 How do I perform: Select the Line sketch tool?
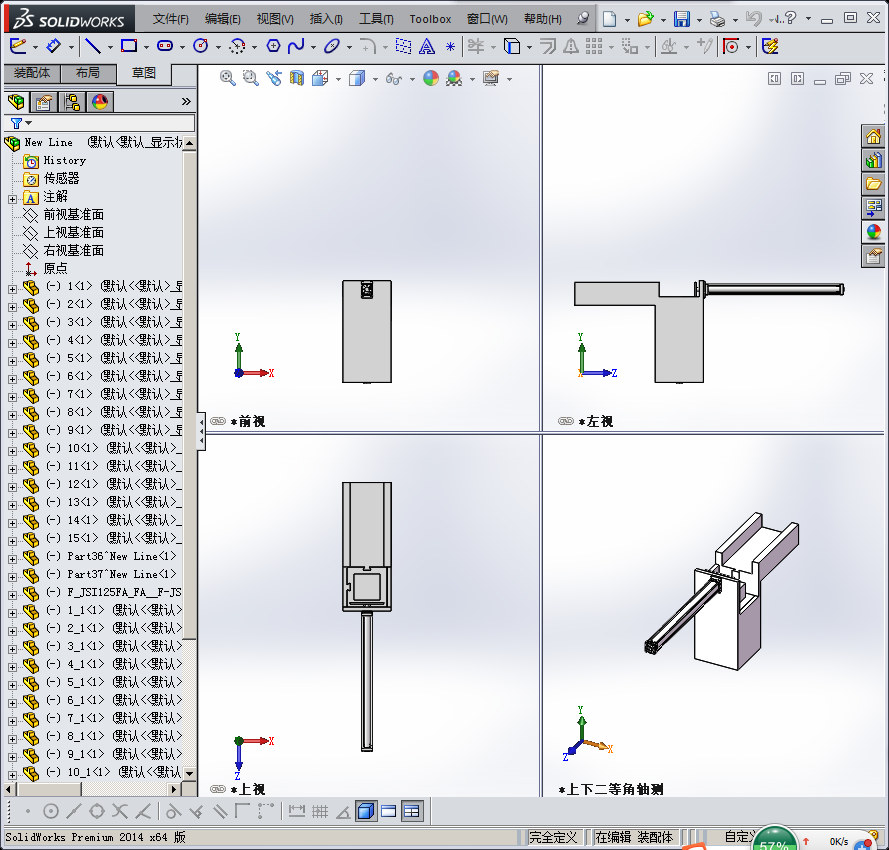coord(92,46)
